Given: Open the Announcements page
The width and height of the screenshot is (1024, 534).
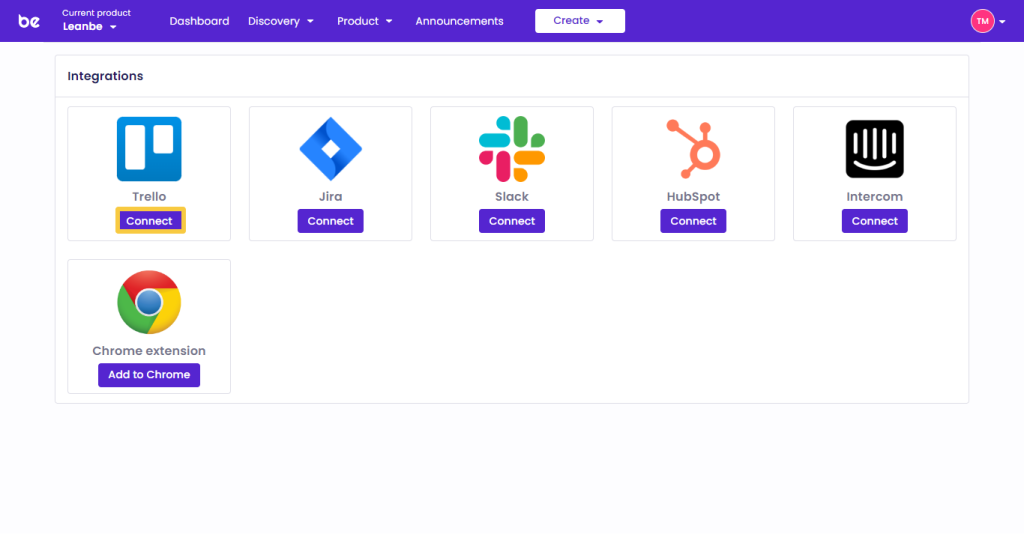Looking at the screenshot, I should click(459, 21).
